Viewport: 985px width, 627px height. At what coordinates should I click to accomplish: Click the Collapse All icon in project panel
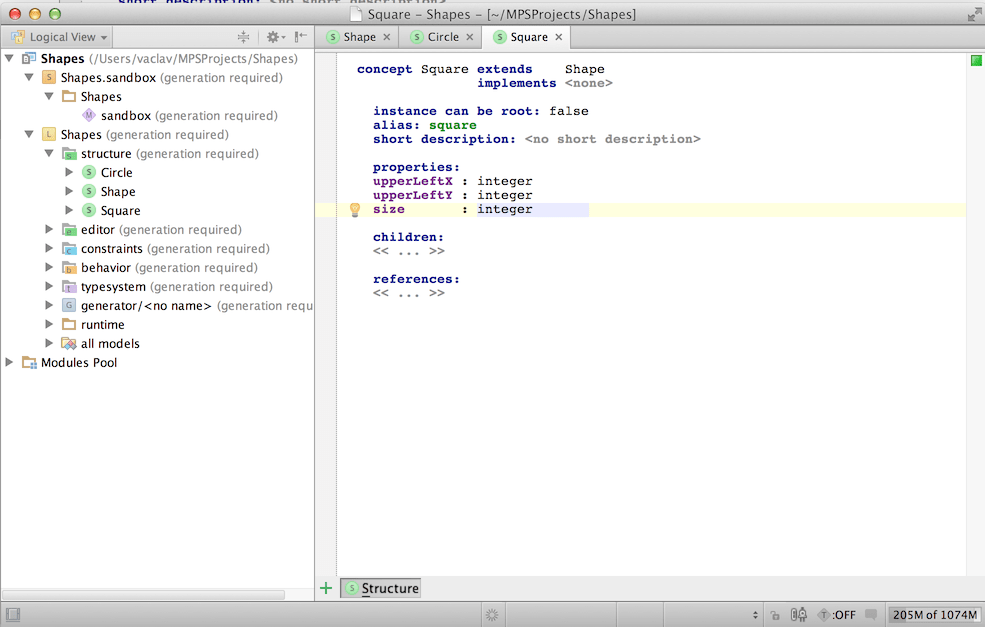[x=243, y=37]
